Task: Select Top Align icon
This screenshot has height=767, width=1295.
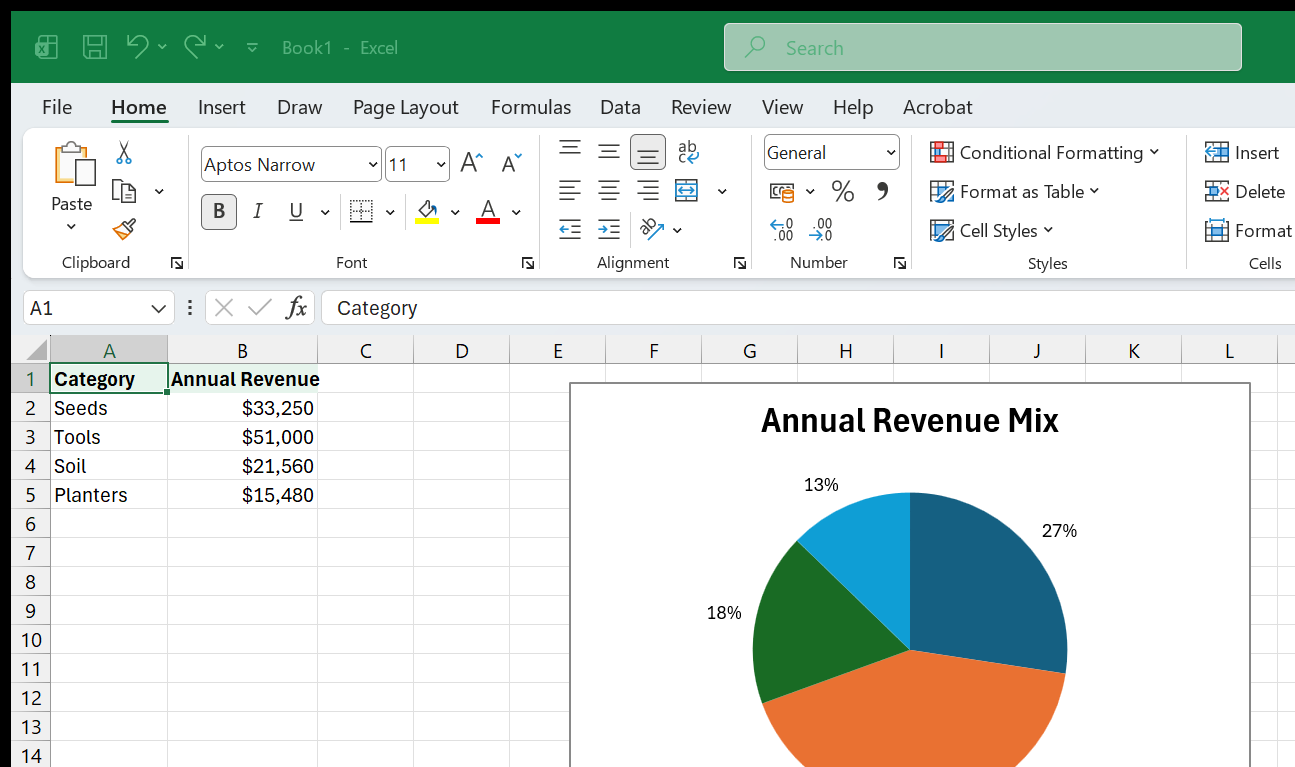Action: (x=570, y=151)
